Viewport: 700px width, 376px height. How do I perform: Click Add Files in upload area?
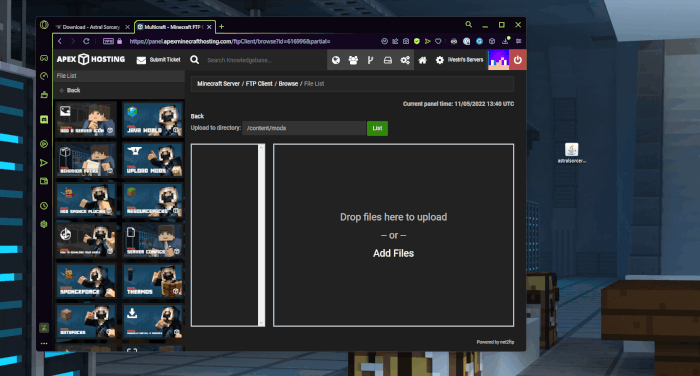tap(393, 253)
